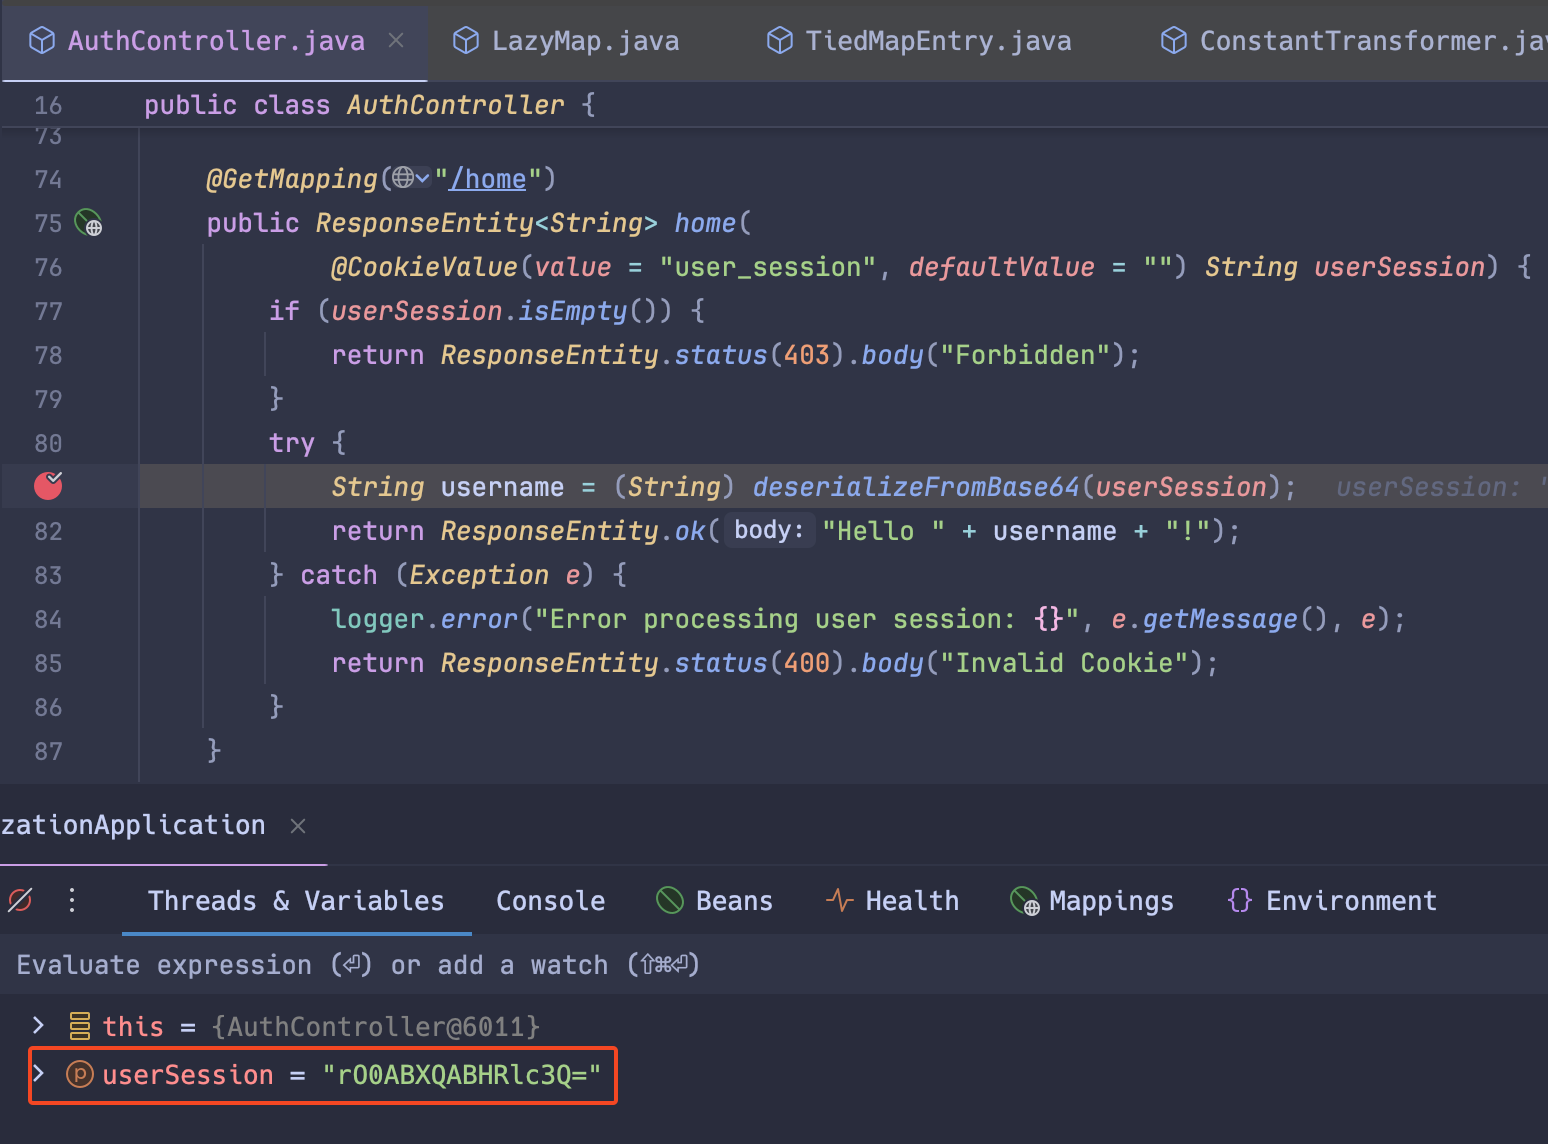This screenshot has width=1548, height=1144.
Task: Disable the breakpoint on line 81
Action: [x=48, y=486]
